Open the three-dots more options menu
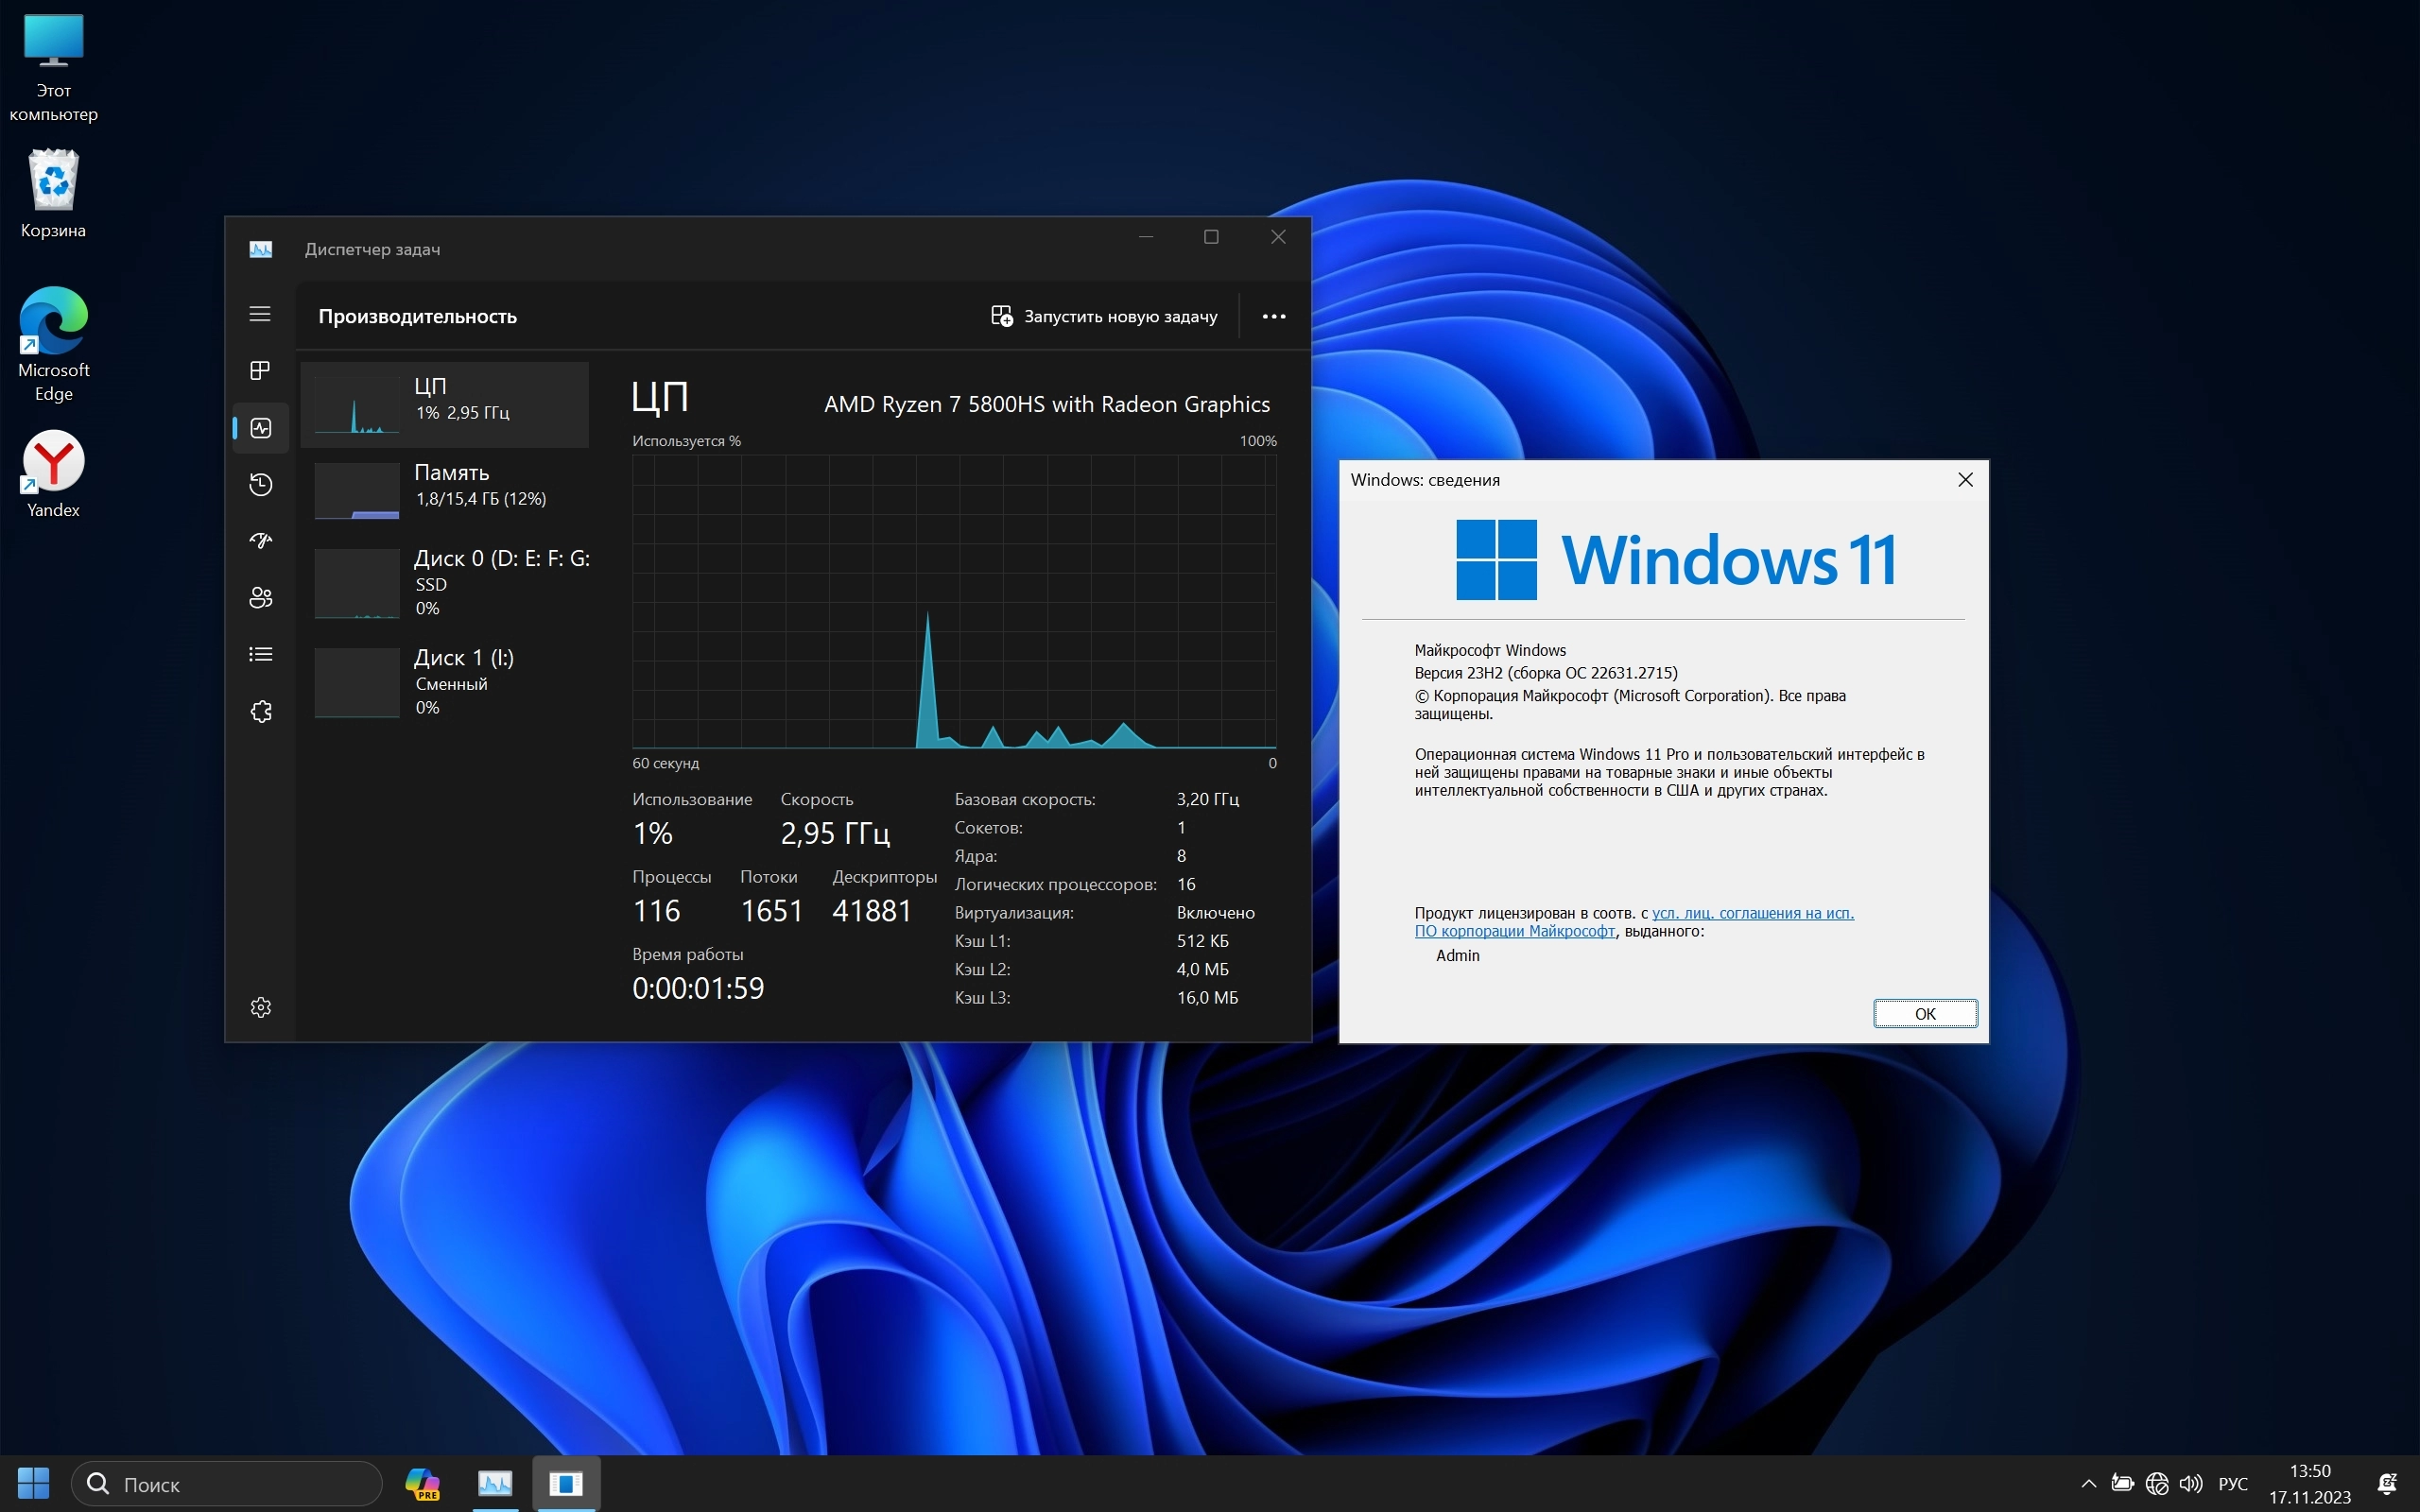 1273,316
